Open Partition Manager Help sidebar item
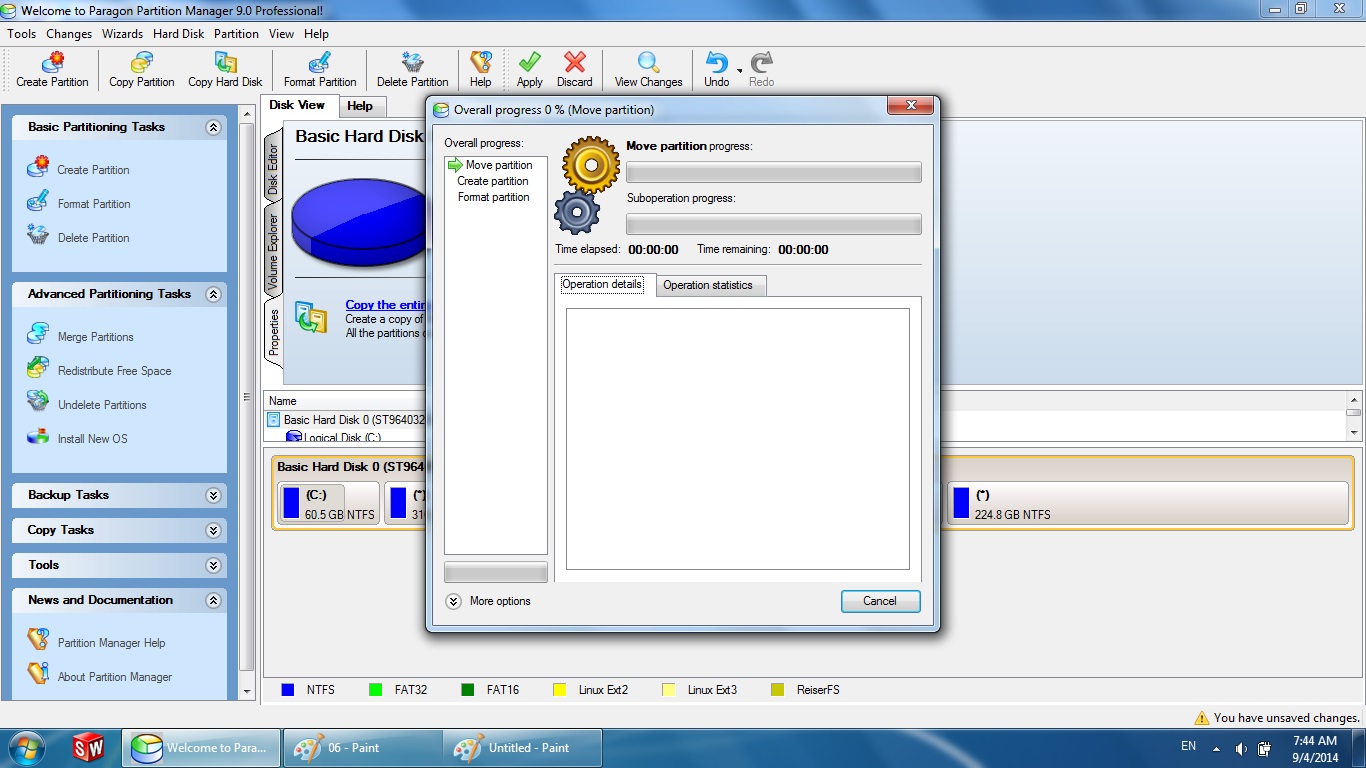The width and height of the screenshot is (1366, 768). [x=111, y=643]
